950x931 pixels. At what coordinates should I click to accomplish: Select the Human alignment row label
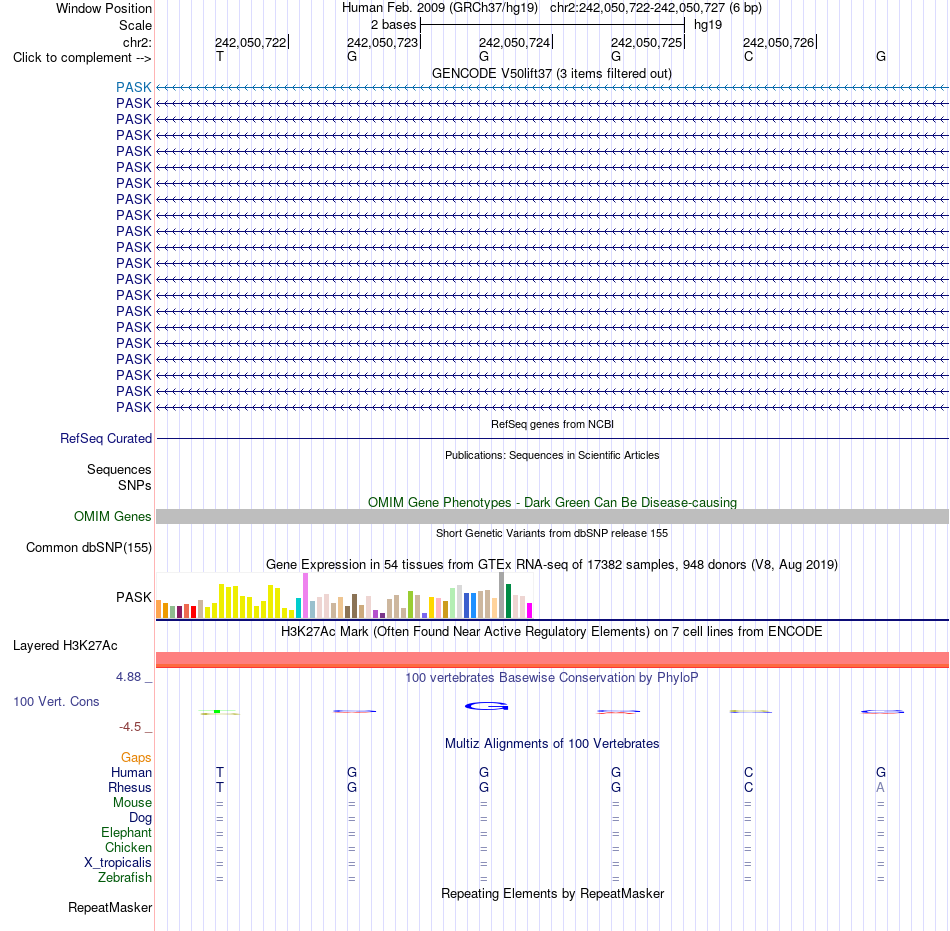point(131,772)
